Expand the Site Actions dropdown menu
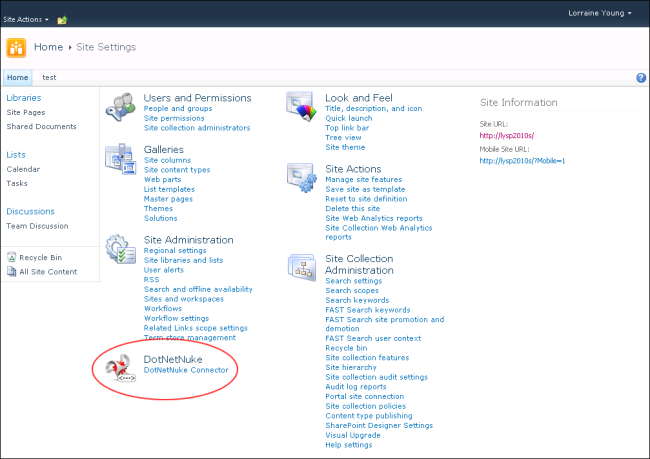Screen dimensions: 650x459 [x=26, y=19]
